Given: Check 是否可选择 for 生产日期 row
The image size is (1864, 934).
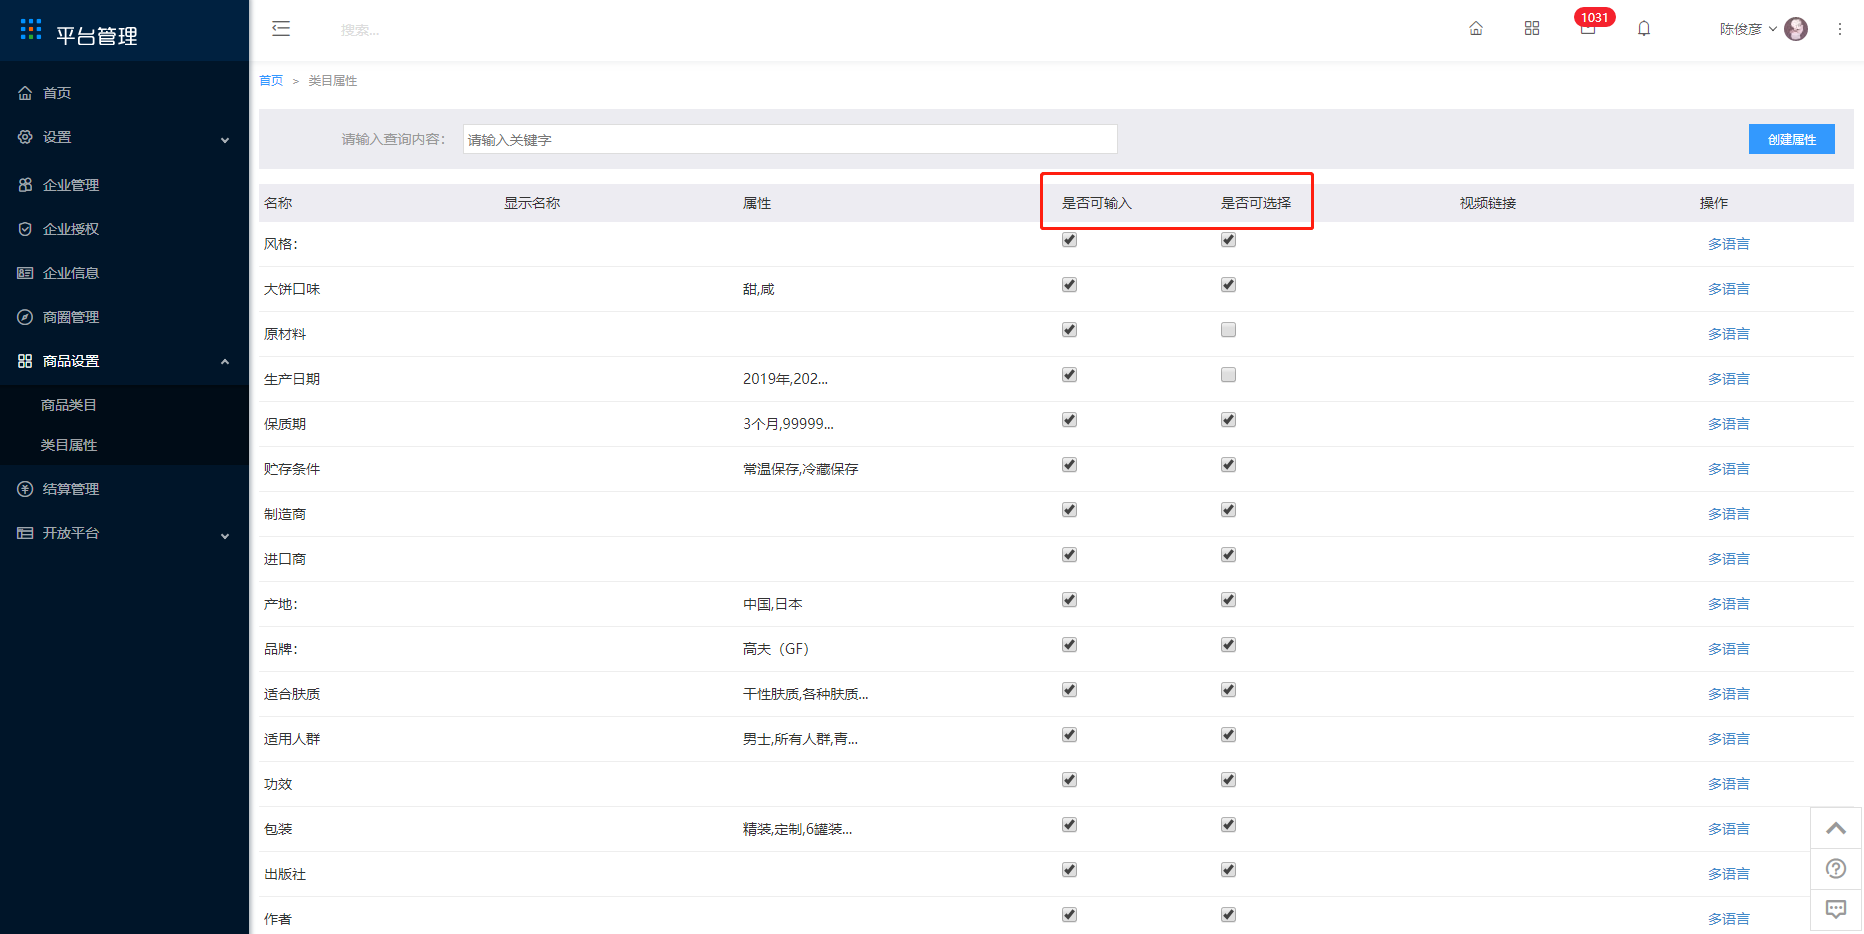Looking at the screenshot, I should (1228, 375).
